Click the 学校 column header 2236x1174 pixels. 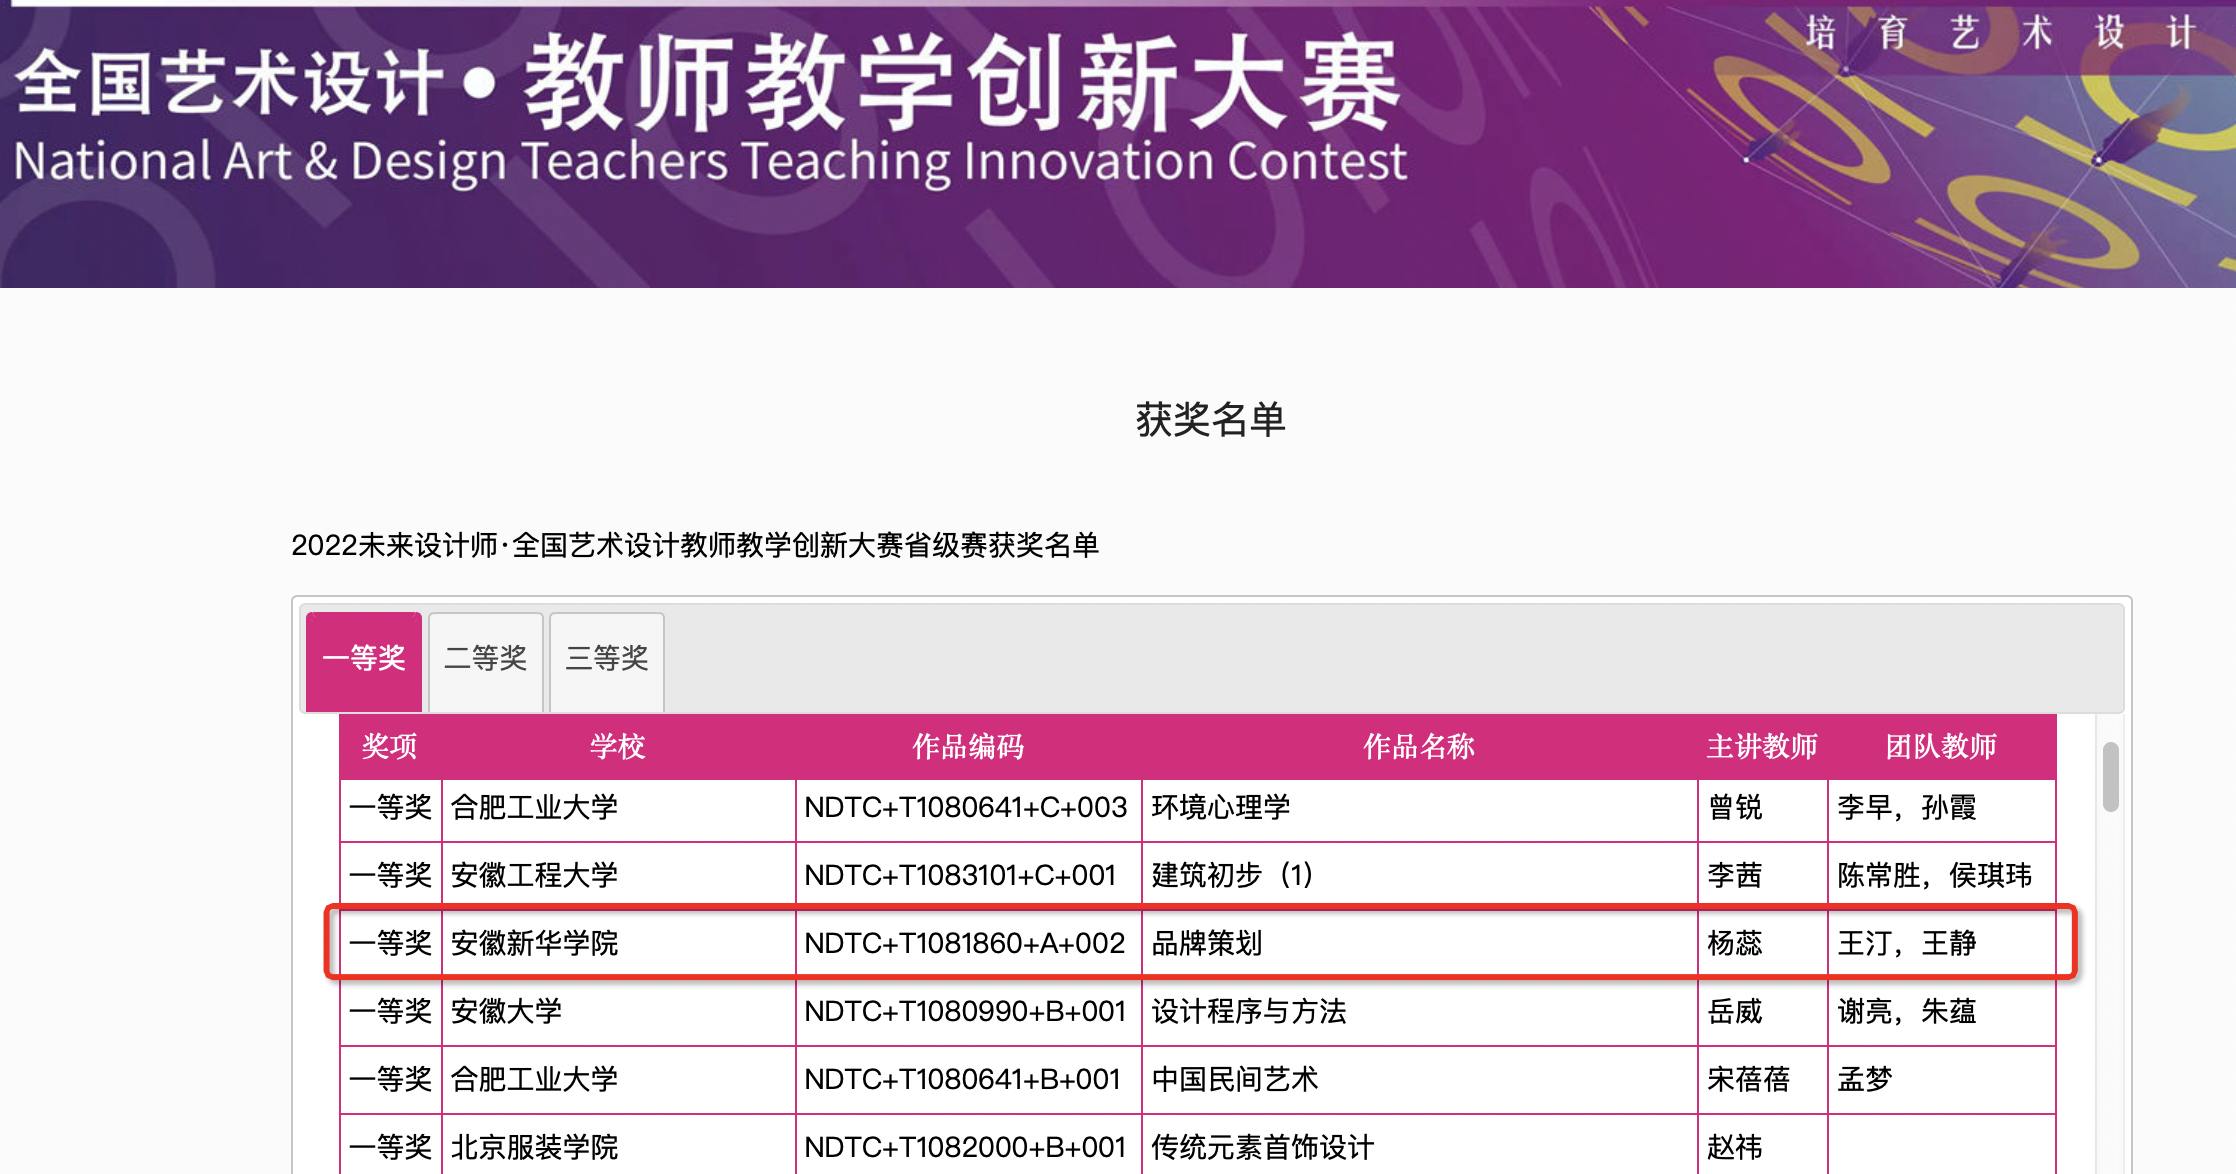[617, 747]
